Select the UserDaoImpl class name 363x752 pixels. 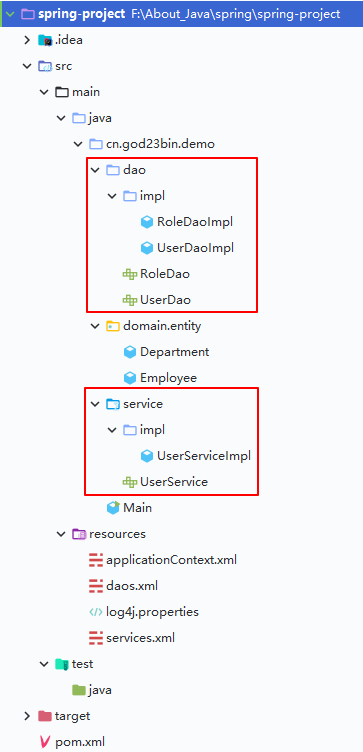pyautogui.click(x=195, y=247)
